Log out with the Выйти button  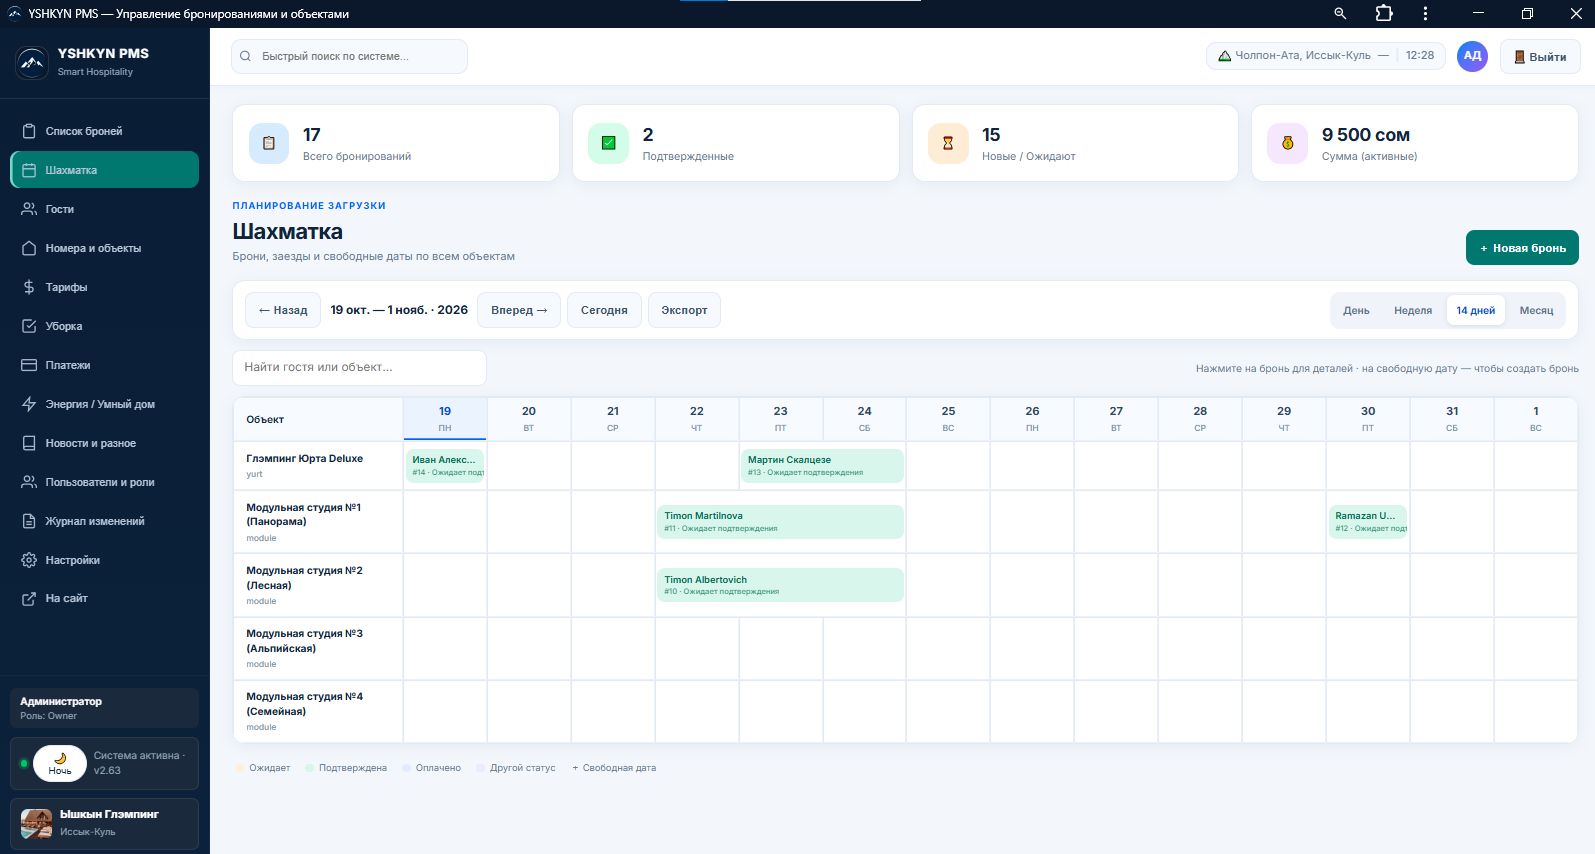coord(1540,56)
